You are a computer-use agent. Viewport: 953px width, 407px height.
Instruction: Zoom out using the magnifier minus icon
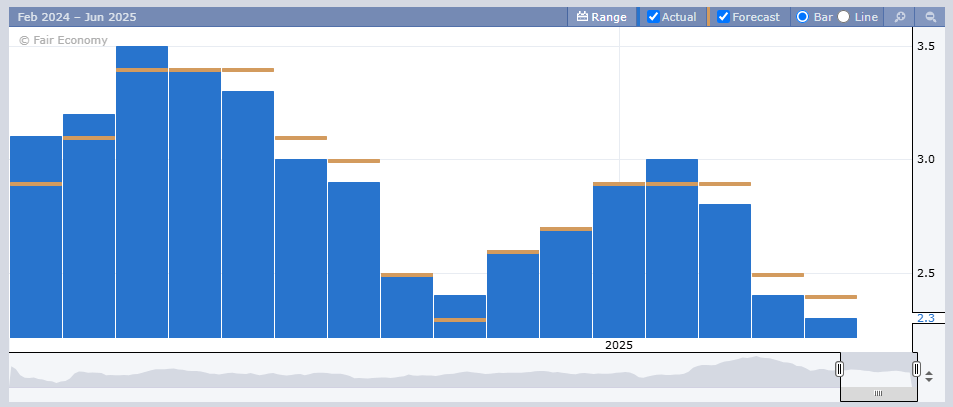[930, 17]
